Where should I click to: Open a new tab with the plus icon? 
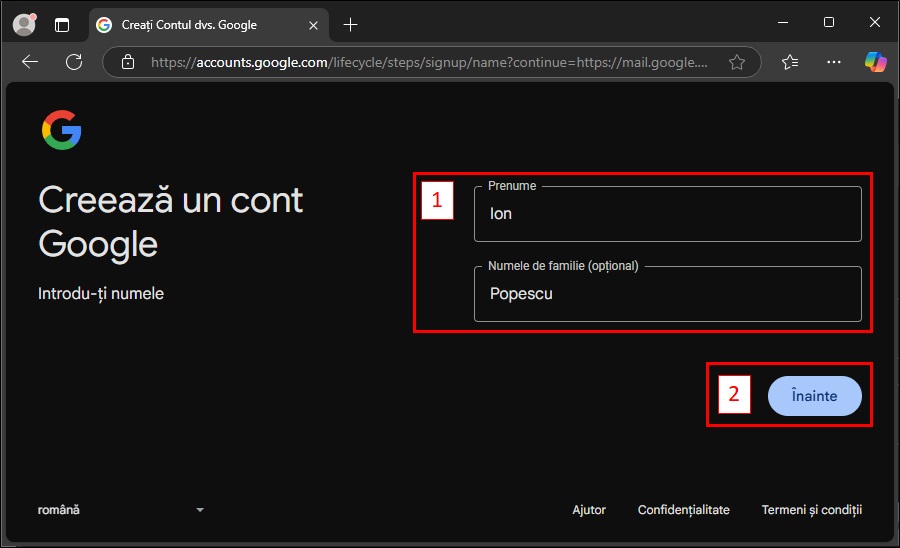coord(350,24)
